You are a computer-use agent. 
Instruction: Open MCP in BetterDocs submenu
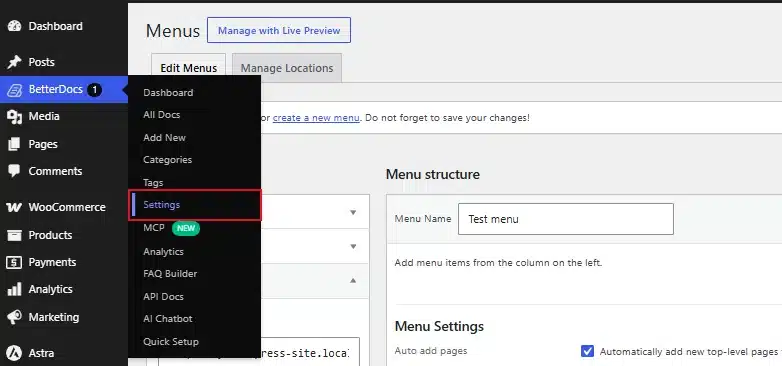point(154,228)
